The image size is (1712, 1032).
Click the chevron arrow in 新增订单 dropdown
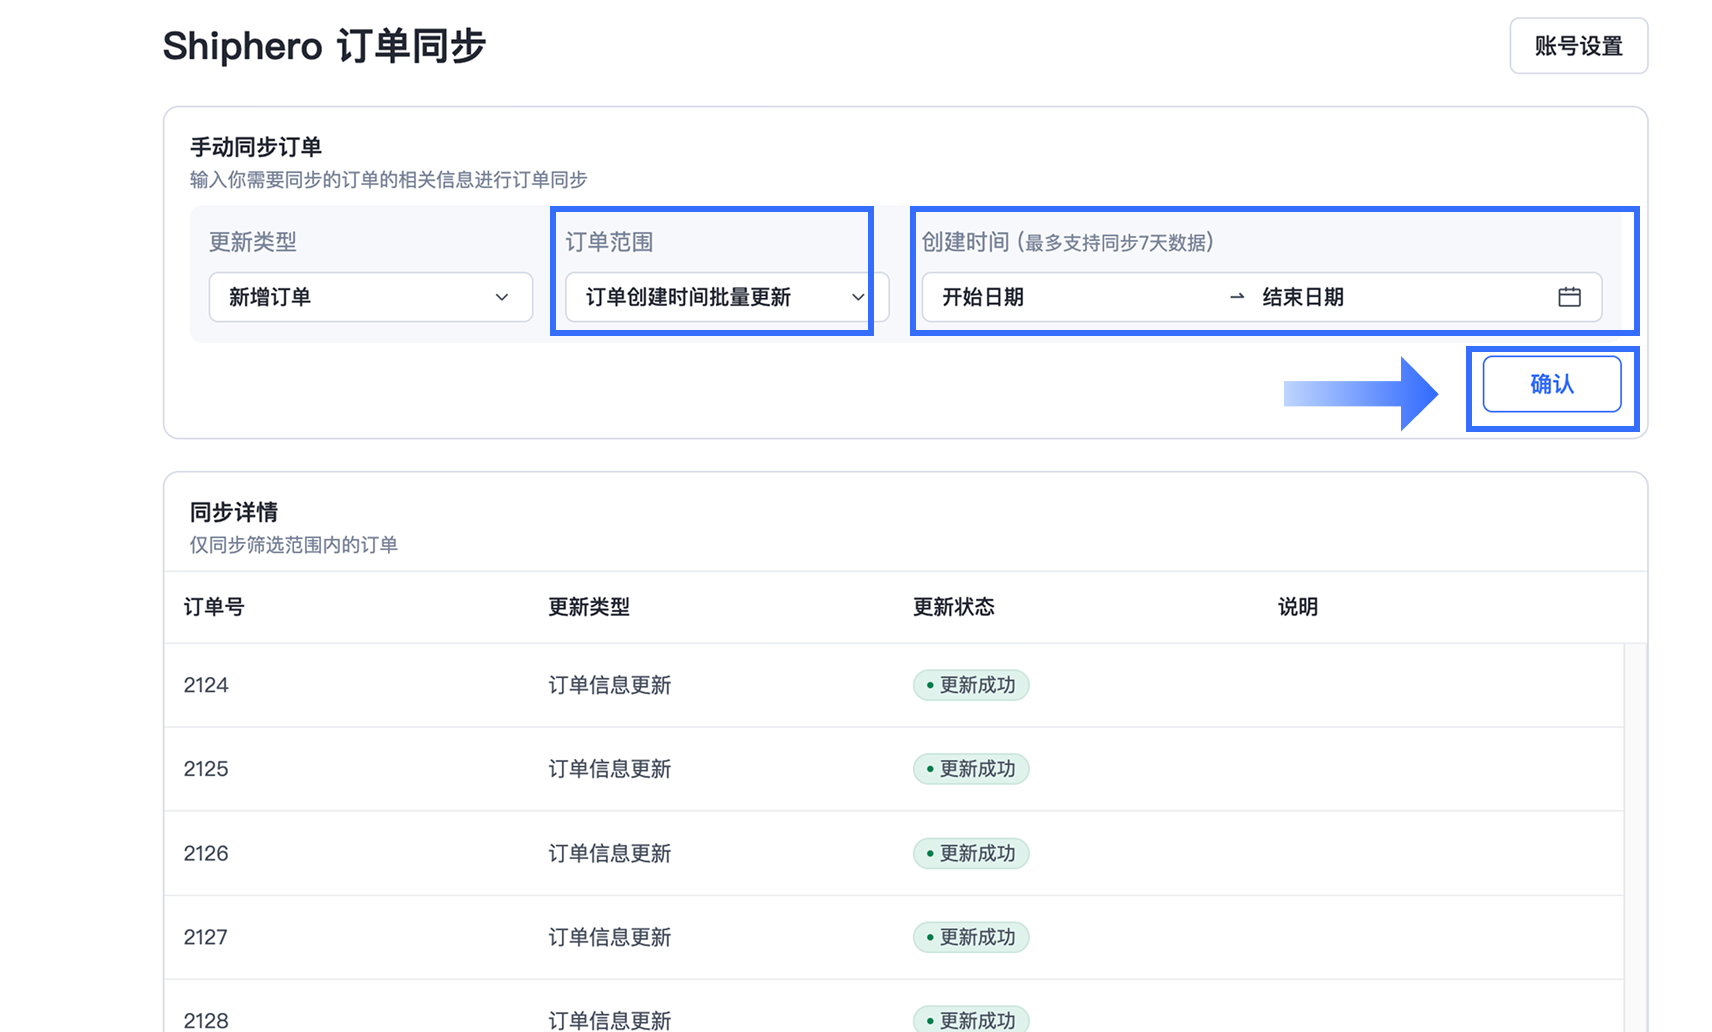point(502,297)
